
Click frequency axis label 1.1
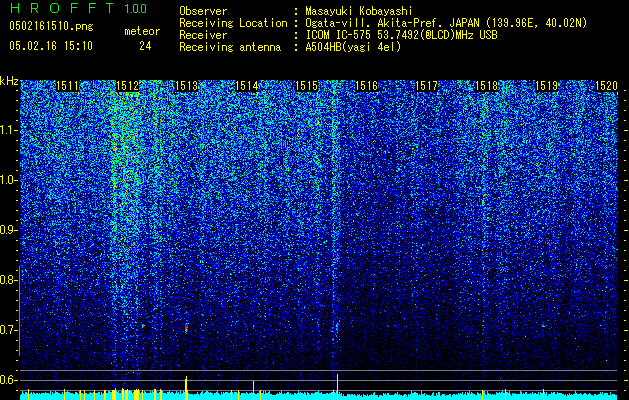pyautogui.click(x=7, y=131)
